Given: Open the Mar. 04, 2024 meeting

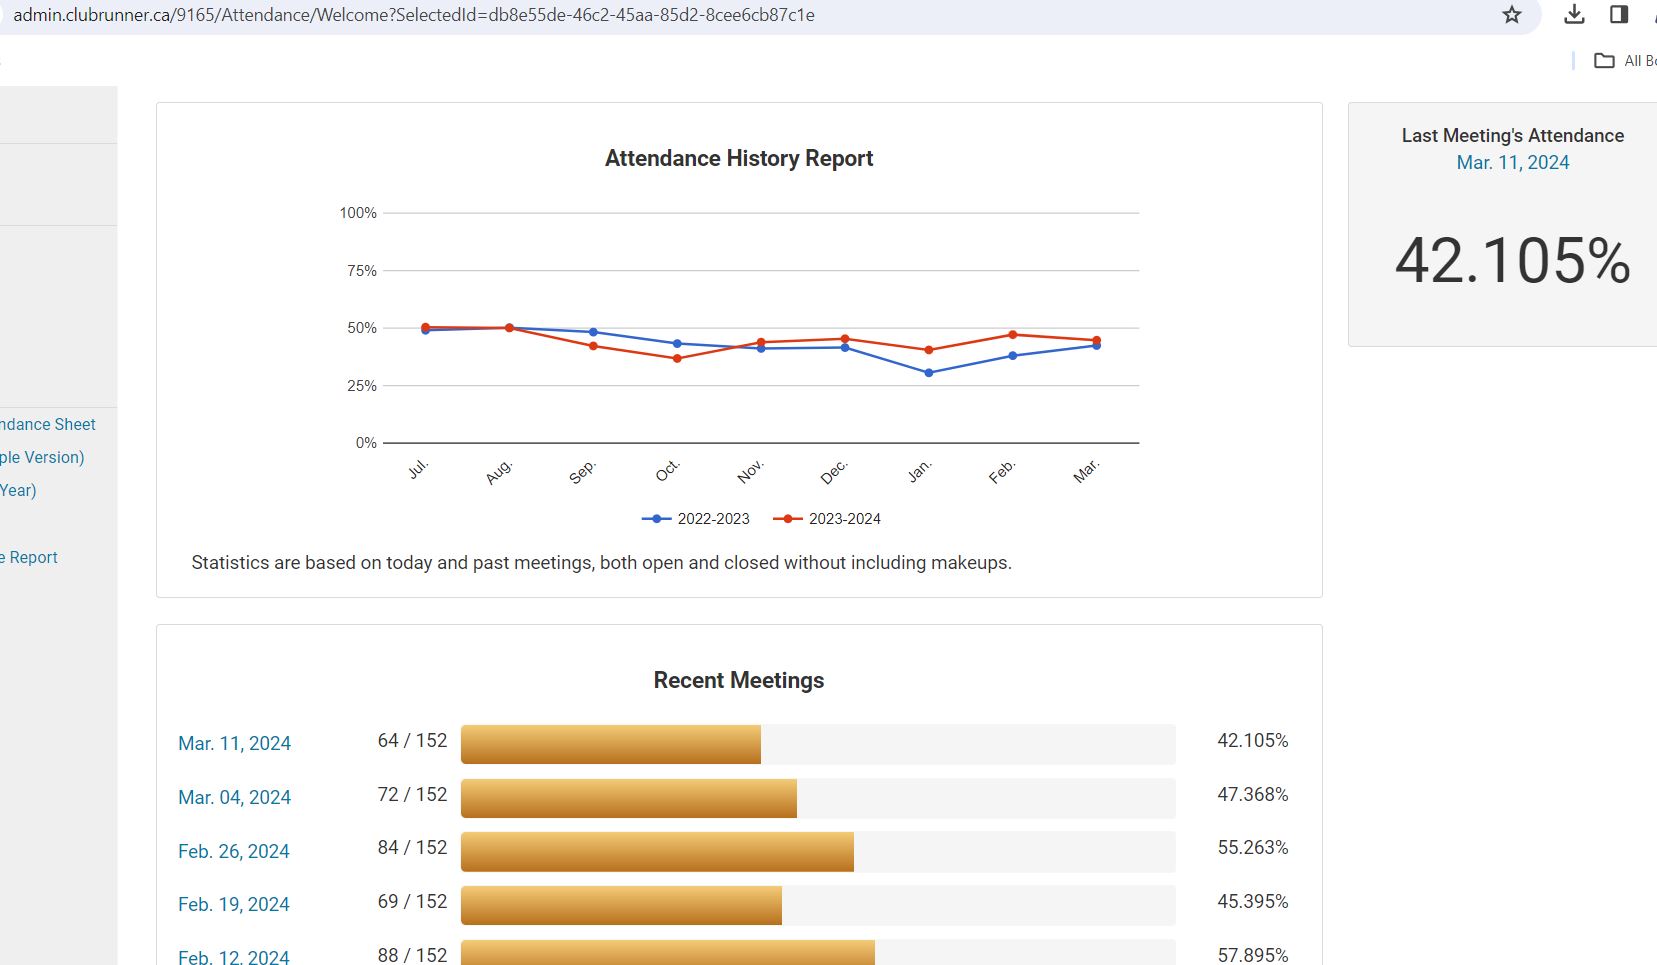Looking at the screenshot, I should click(x=234, y=797).
